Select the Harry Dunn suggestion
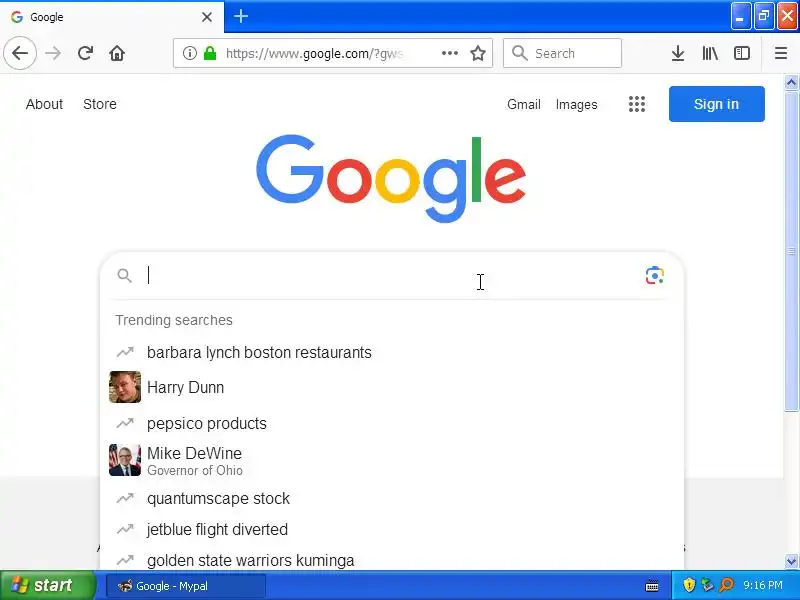The height and width of the screenshot is (600, 800). point(392,387)
